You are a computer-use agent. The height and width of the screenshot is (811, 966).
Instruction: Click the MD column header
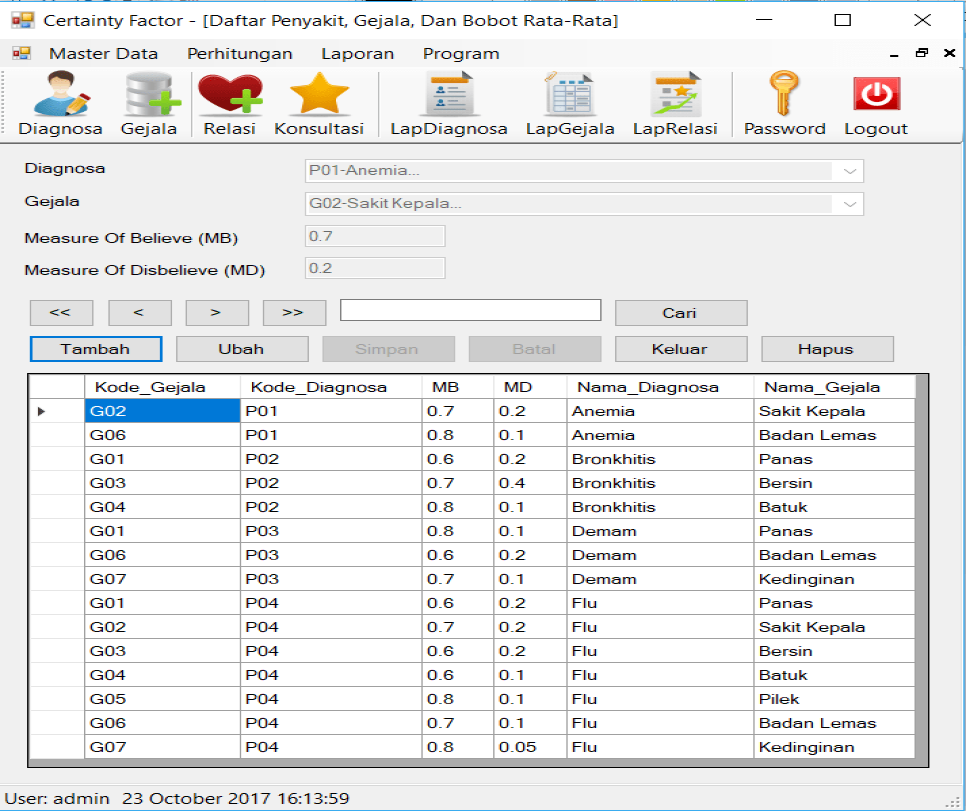point(530,387)
